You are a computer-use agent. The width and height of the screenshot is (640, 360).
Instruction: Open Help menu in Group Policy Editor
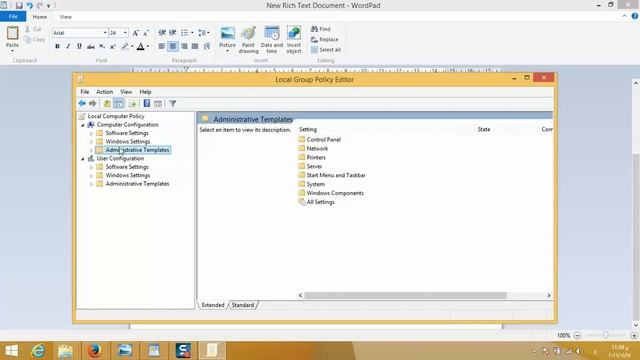[x=145, y=92]
